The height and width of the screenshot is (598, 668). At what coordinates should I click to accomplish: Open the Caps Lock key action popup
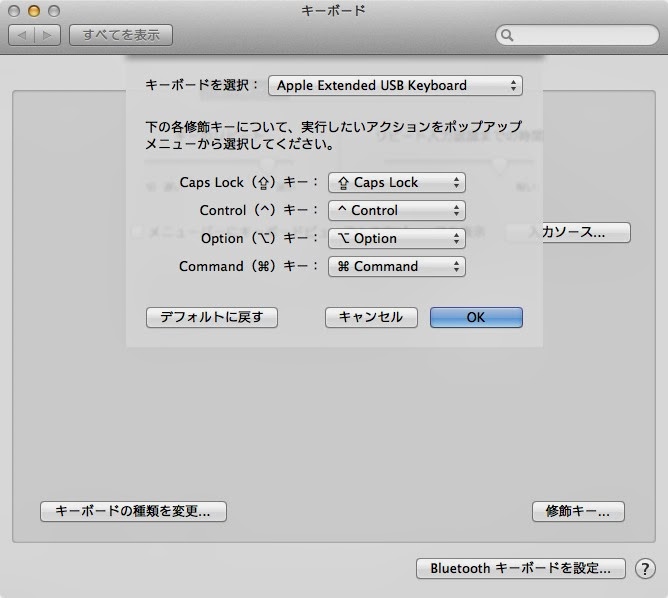tap(397, 183)
